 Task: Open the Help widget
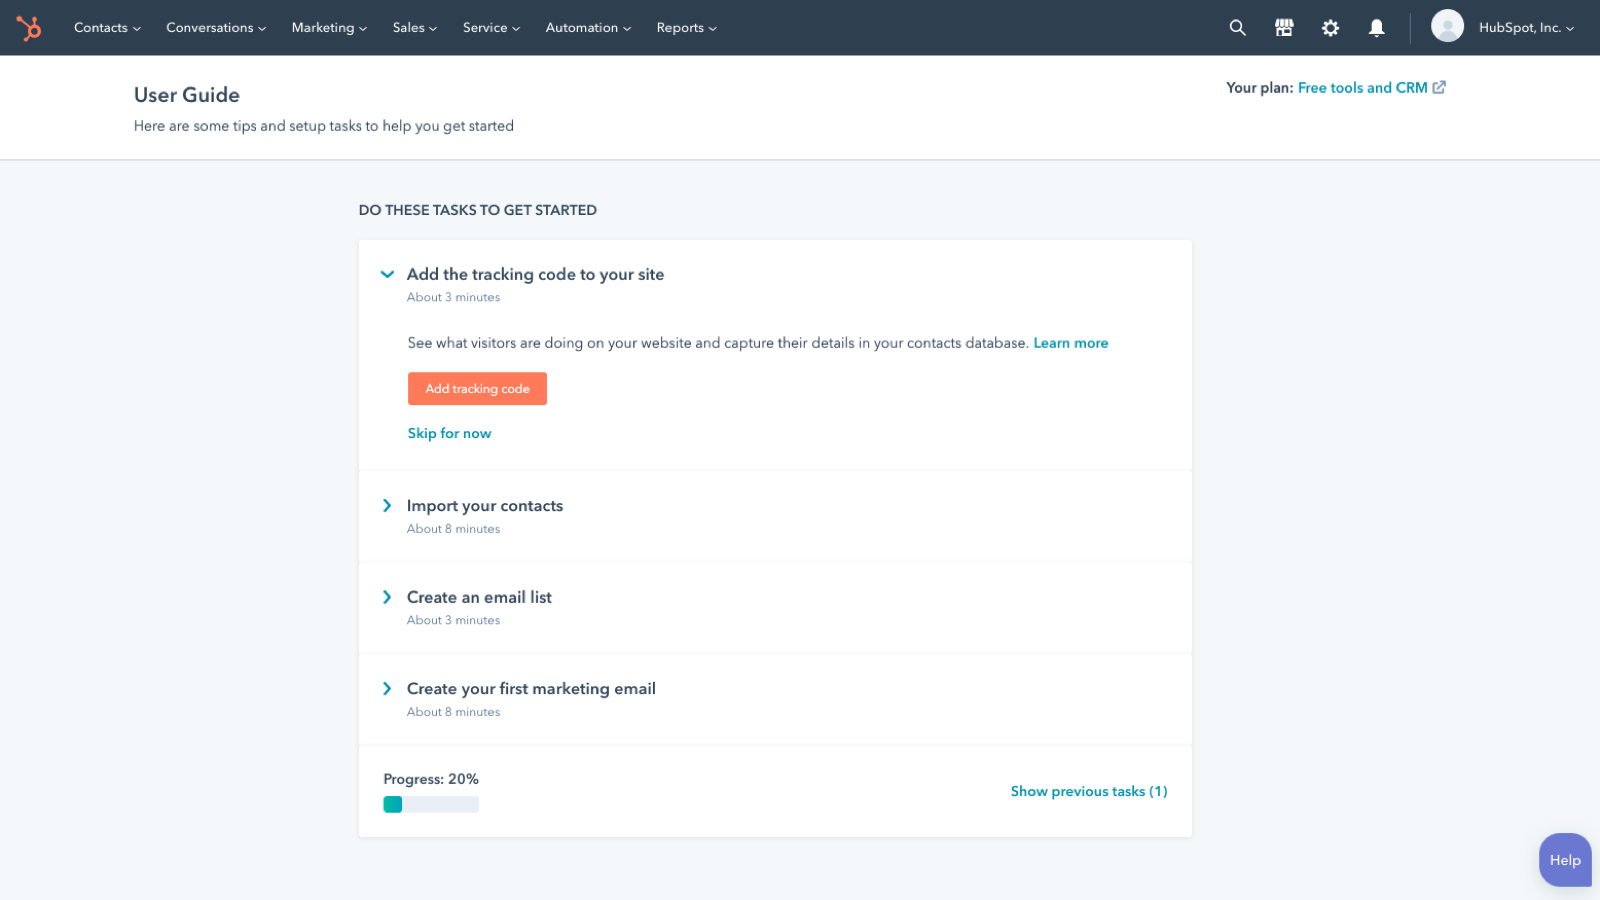tap(1564, 859)
